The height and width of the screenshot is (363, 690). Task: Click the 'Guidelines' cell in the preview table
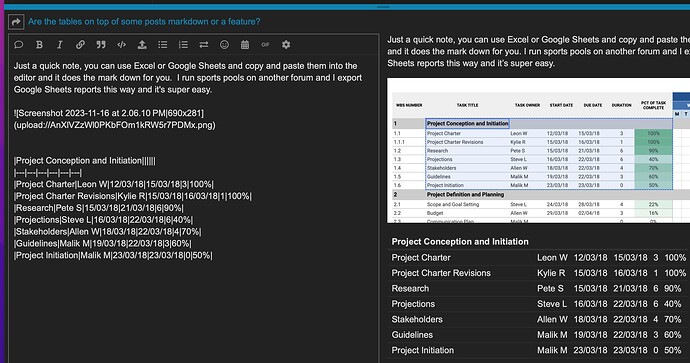tap(412, 335)
